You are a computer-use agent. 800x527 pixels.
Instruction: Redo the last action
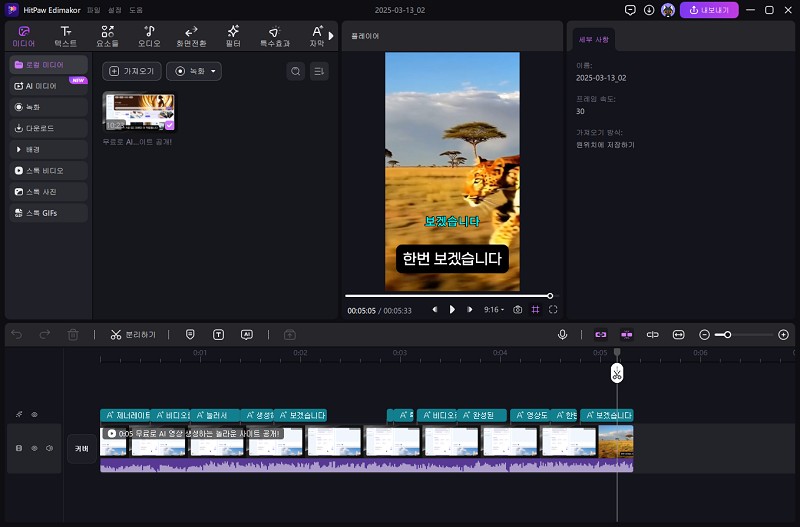(45, 335)
